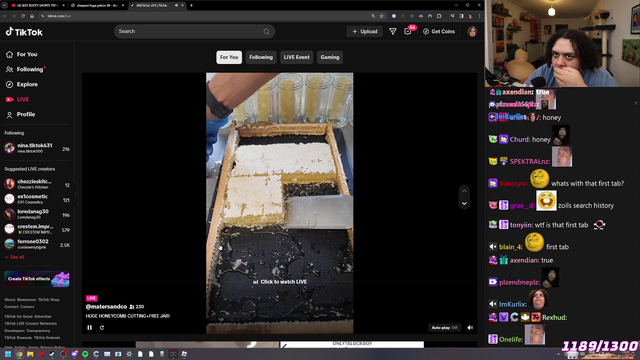
Task: Open the messages paper-plane icon
Action: [x=392, y=31]
